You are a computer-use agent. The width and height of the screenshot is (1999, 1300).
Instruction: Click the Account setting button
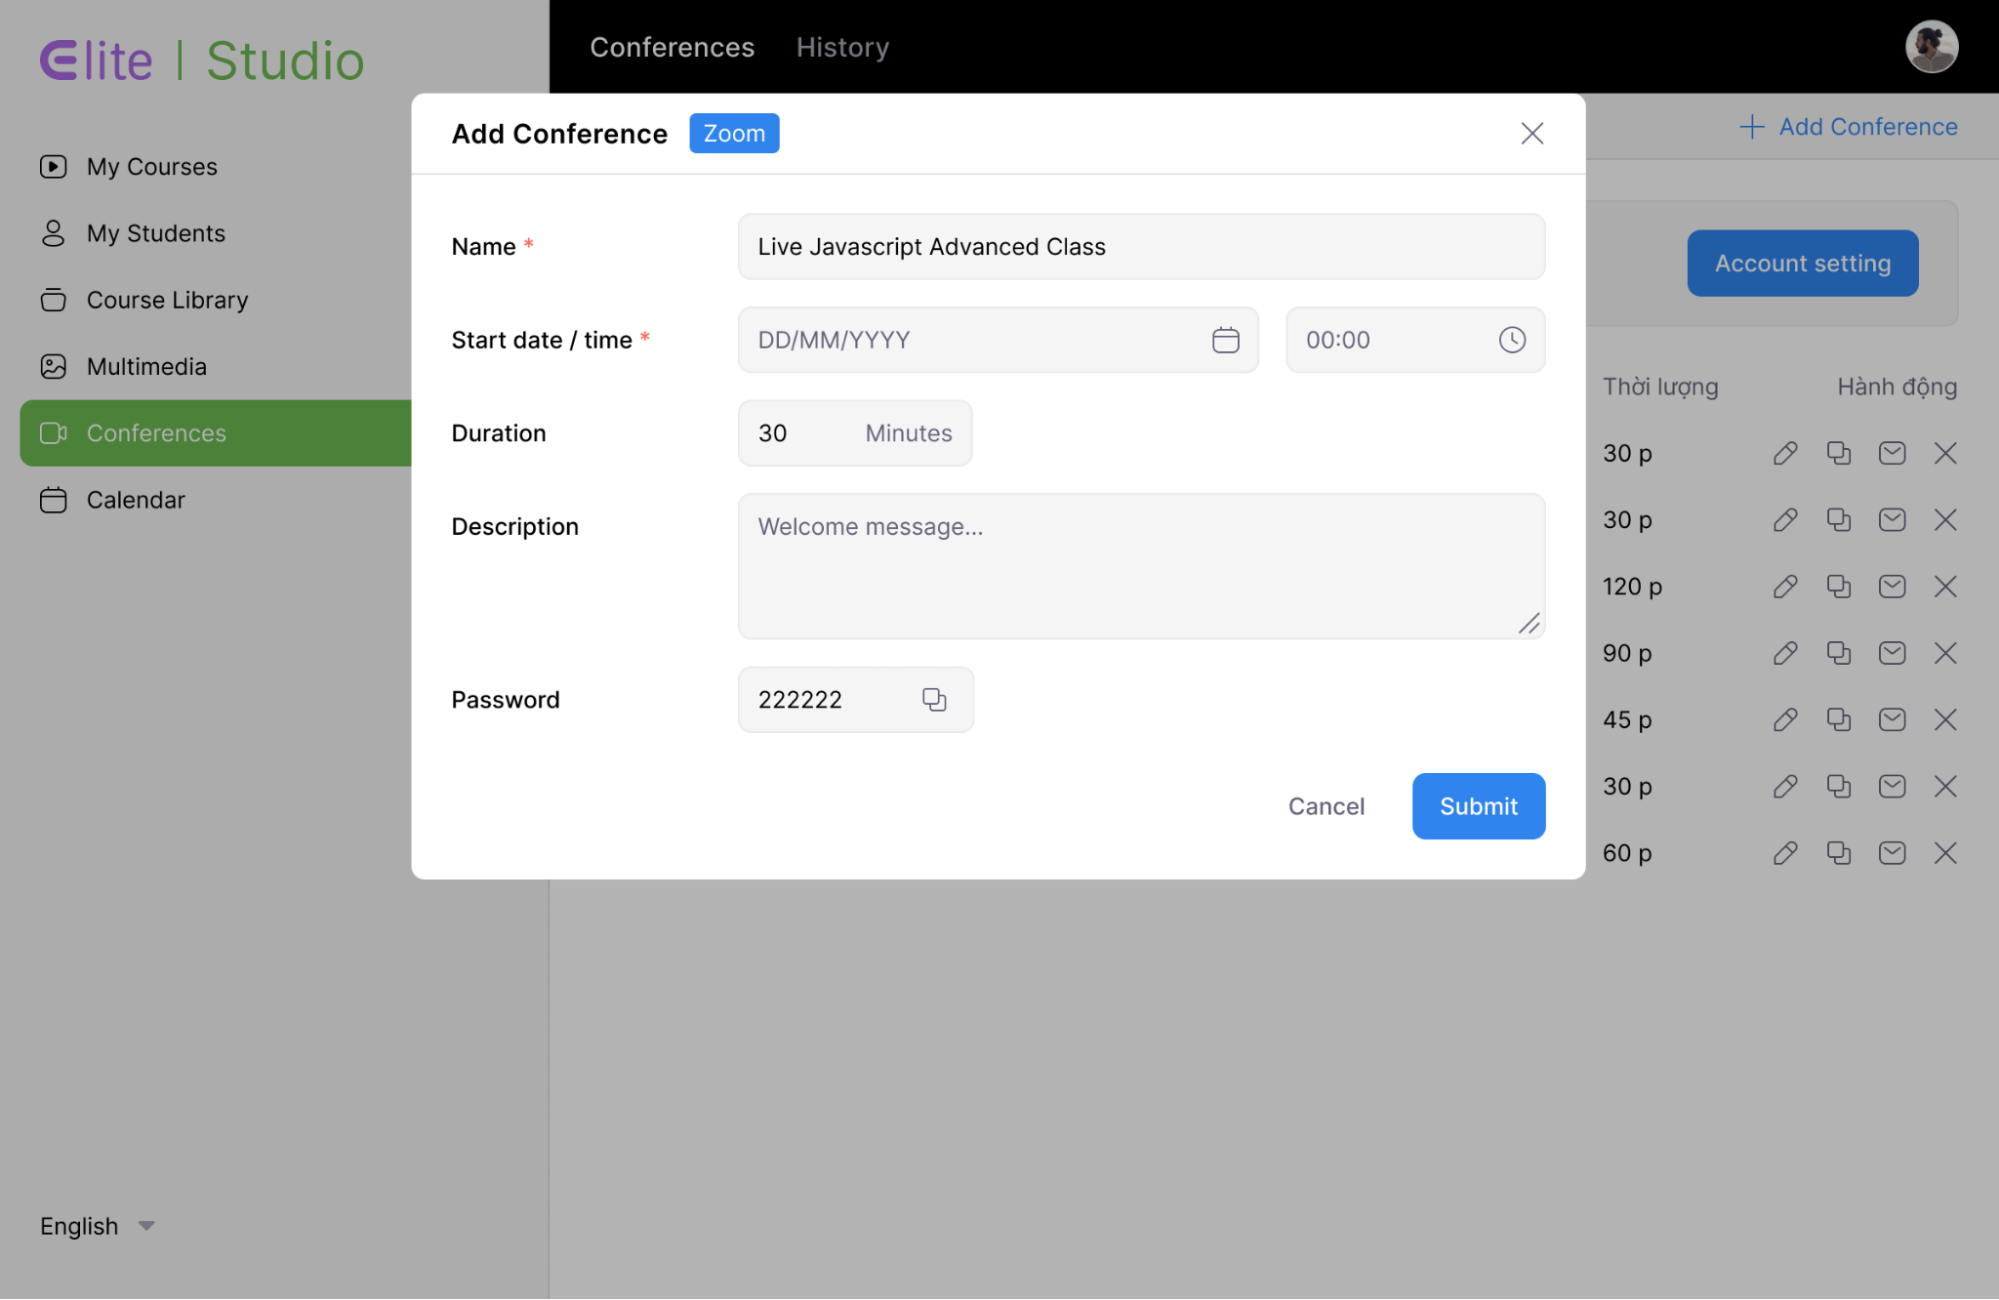[x=1802, y=263]
